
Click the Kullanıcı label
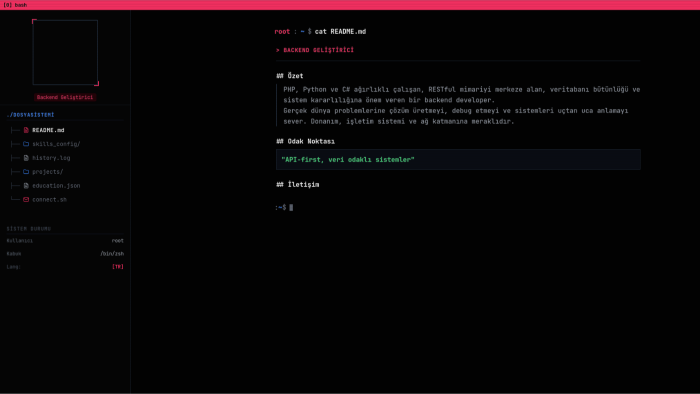click(x=20, y=241)
